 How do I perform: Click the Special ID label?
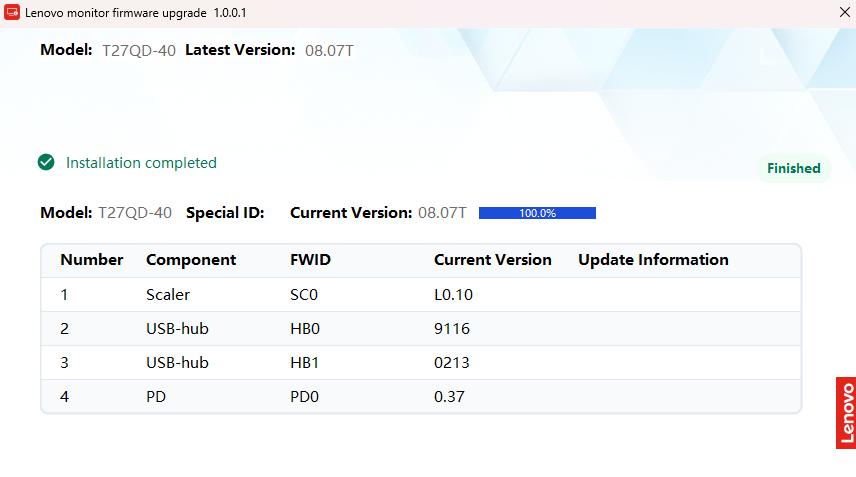(225, 213)
